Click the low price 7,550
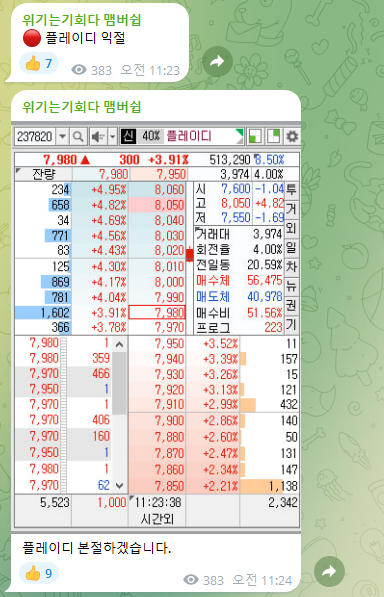 (236, 218)
